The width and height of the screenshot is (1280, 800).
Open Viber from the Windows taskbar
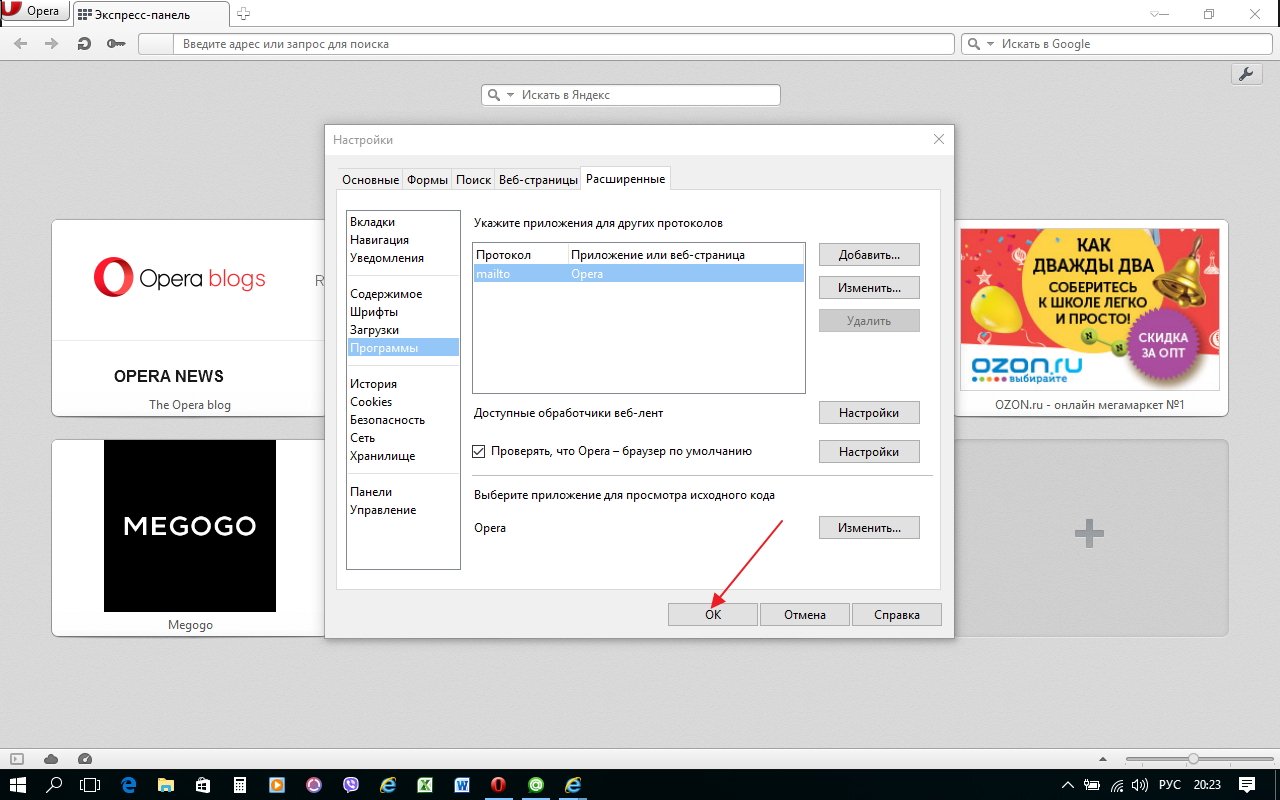coord(351,785)
